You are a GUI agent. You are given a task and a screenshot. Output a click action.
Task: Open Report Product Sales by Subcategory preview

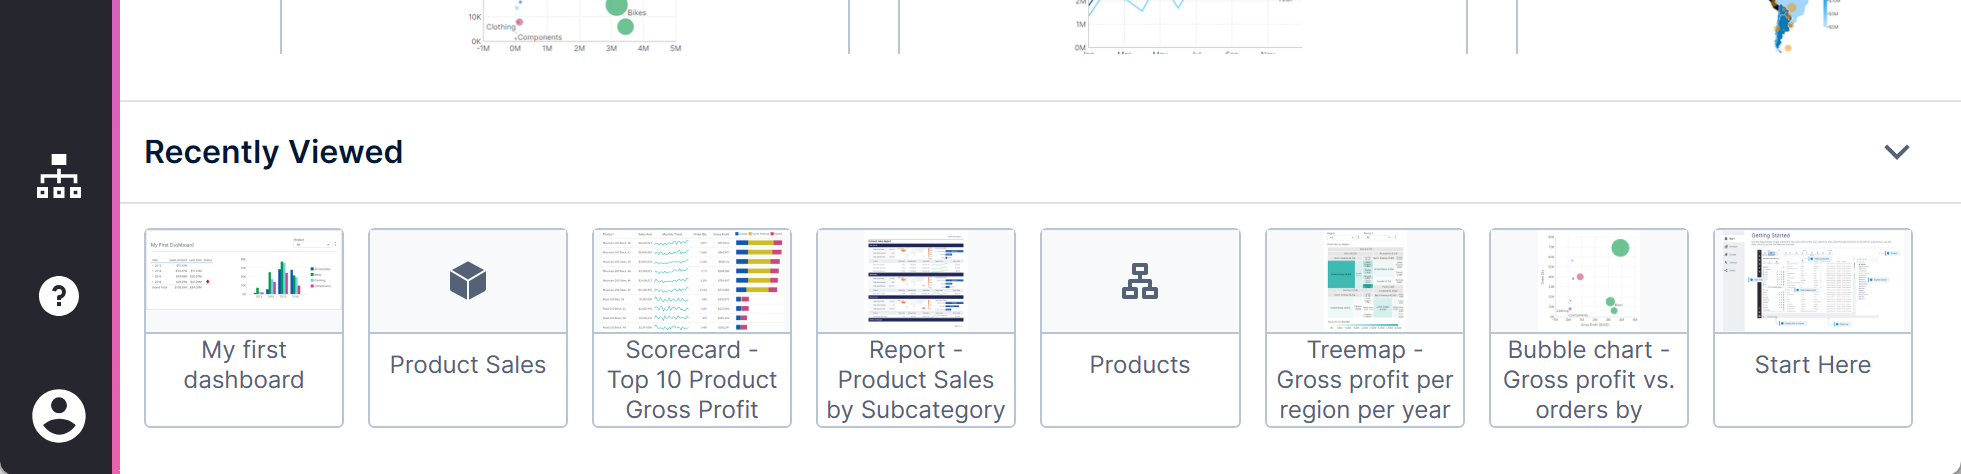pos(916,281)
